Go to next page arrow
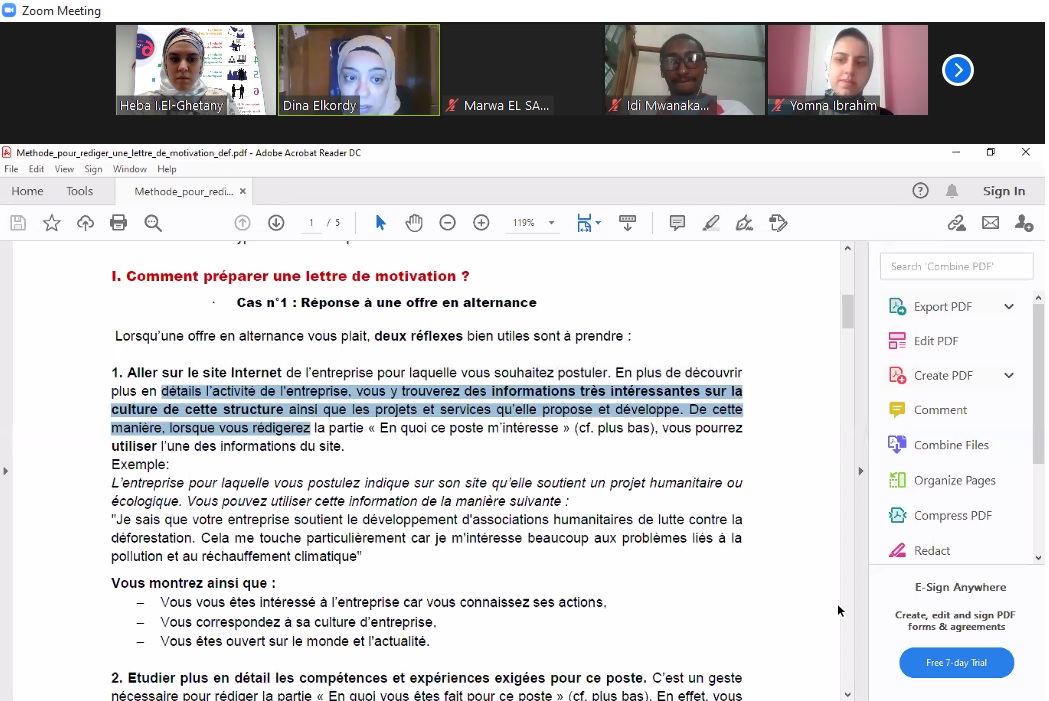Image resolution: width=1049 pixels, height=701 pixels. (x=276, y=223)
